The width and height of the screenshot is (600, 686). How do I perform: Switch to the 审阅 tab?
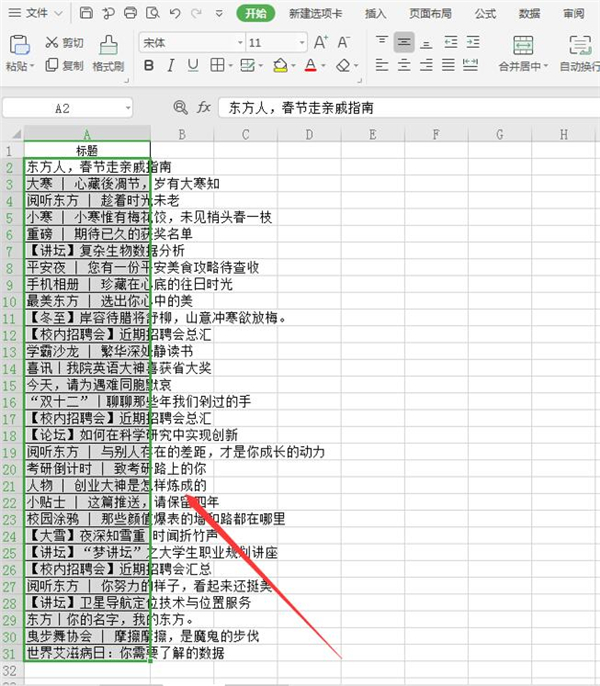click(x=573, y=14)
